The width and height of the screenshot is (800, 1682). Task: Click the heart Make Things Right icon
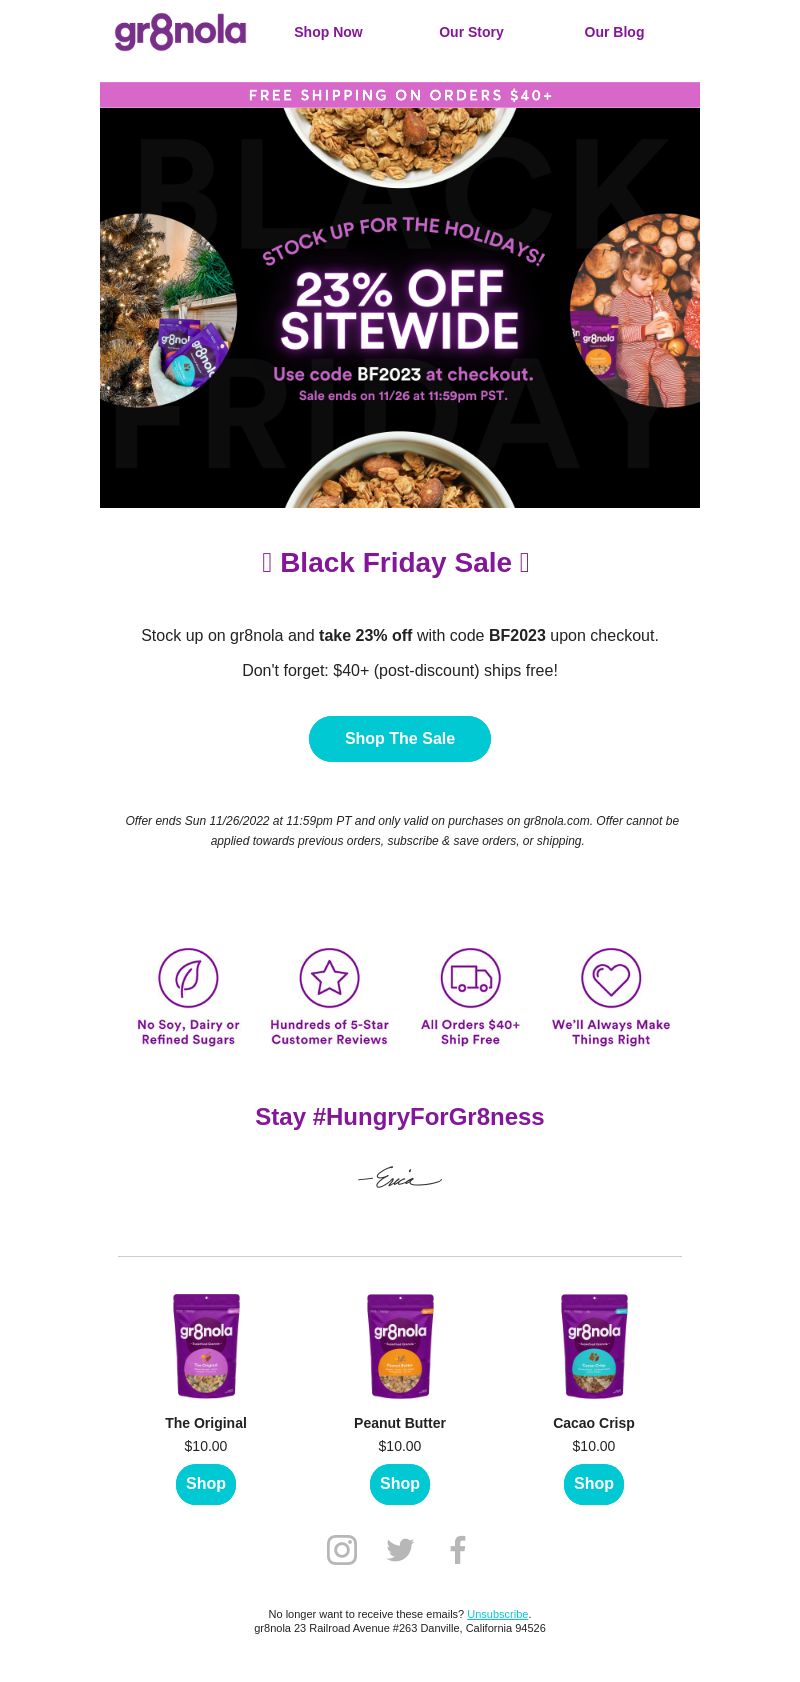(611, 978)
